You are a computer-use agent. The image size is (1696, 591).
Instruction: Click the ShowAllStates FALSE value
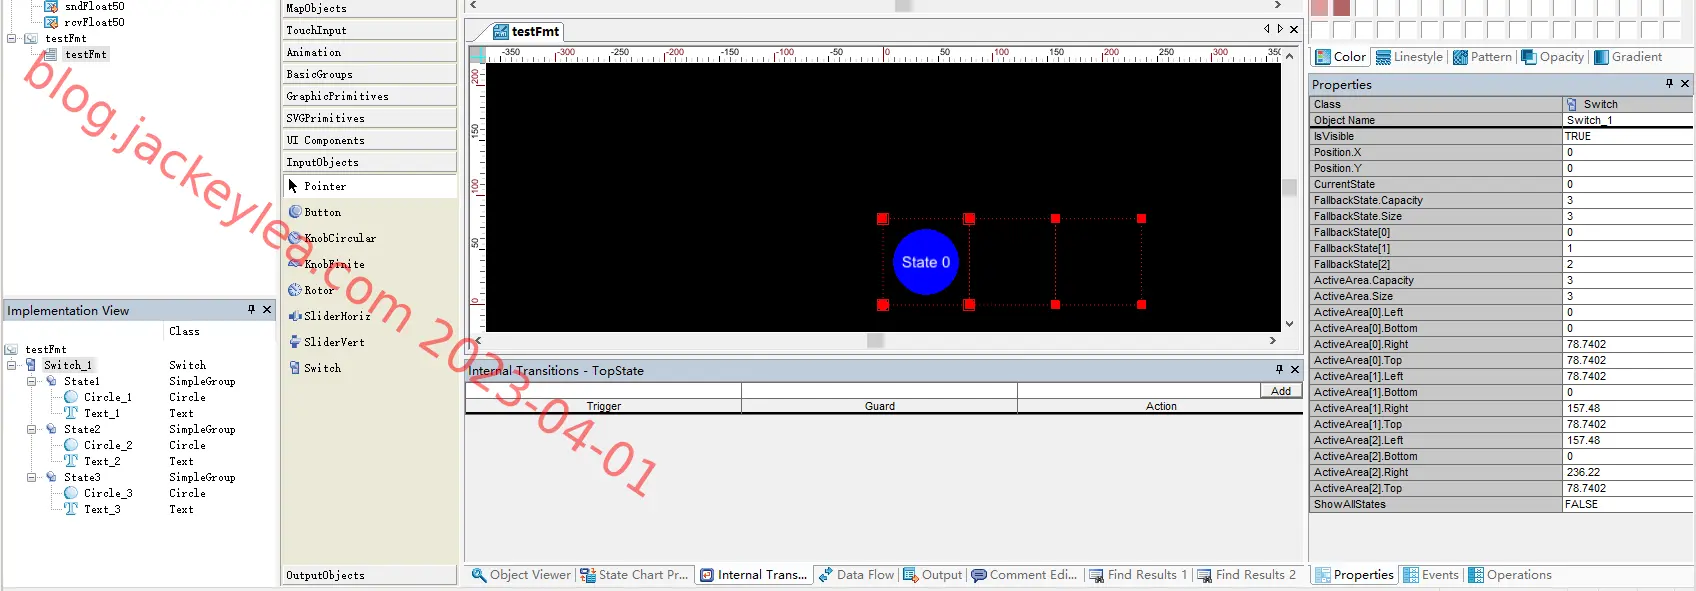(1627, 504)
